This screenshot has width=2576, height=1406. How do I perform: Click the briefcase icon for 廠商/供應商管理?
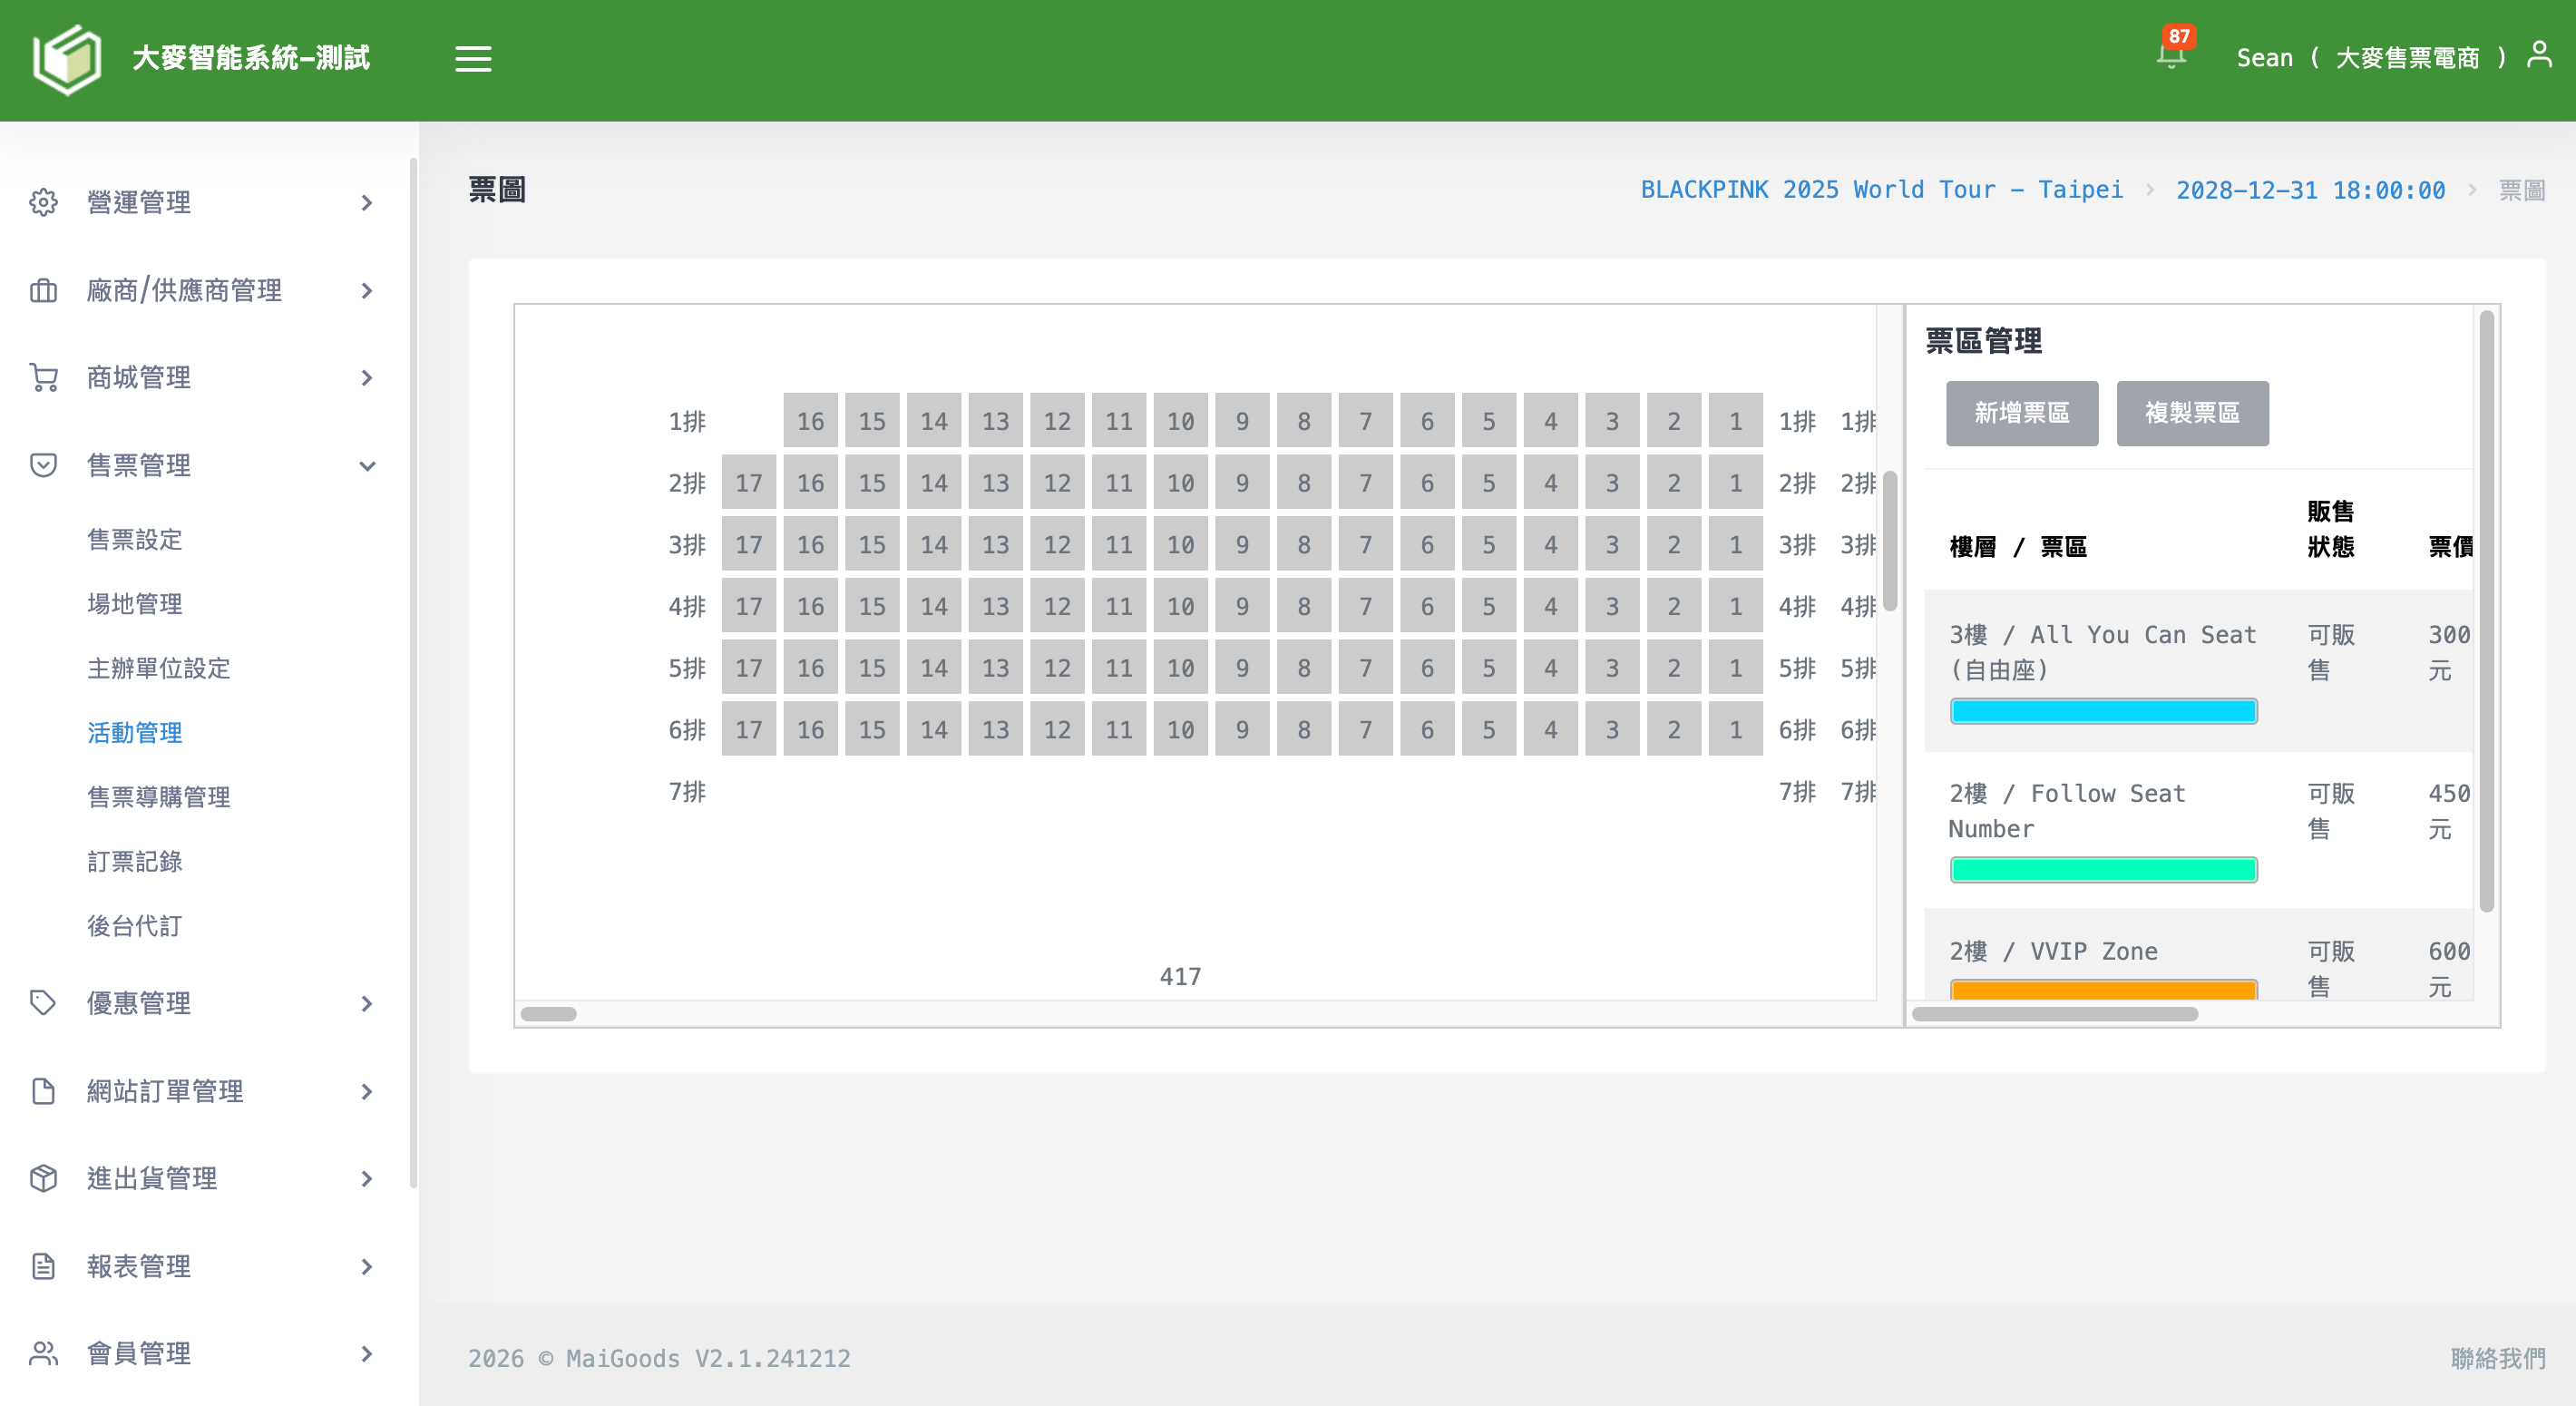[43, 291]
